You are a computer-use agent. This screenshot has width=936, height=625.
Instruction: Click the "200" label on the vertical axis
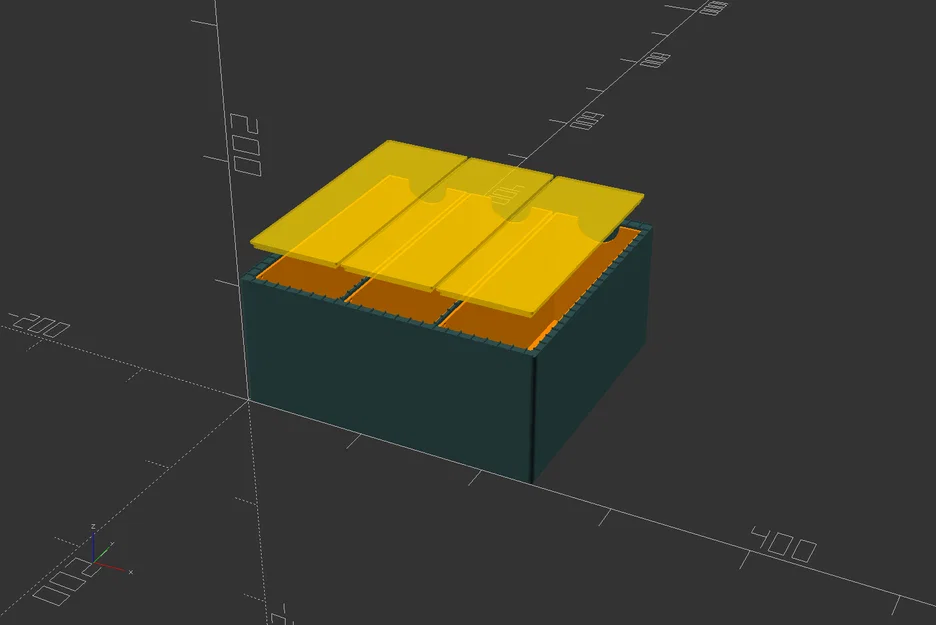(245, 144)
